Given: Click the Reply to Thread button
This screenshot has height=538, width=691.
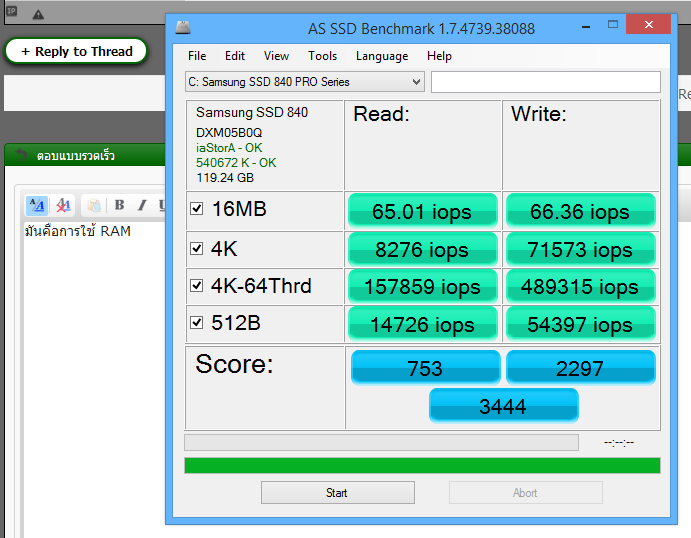Looking at the screenshot, I should [x=76, y=52].
